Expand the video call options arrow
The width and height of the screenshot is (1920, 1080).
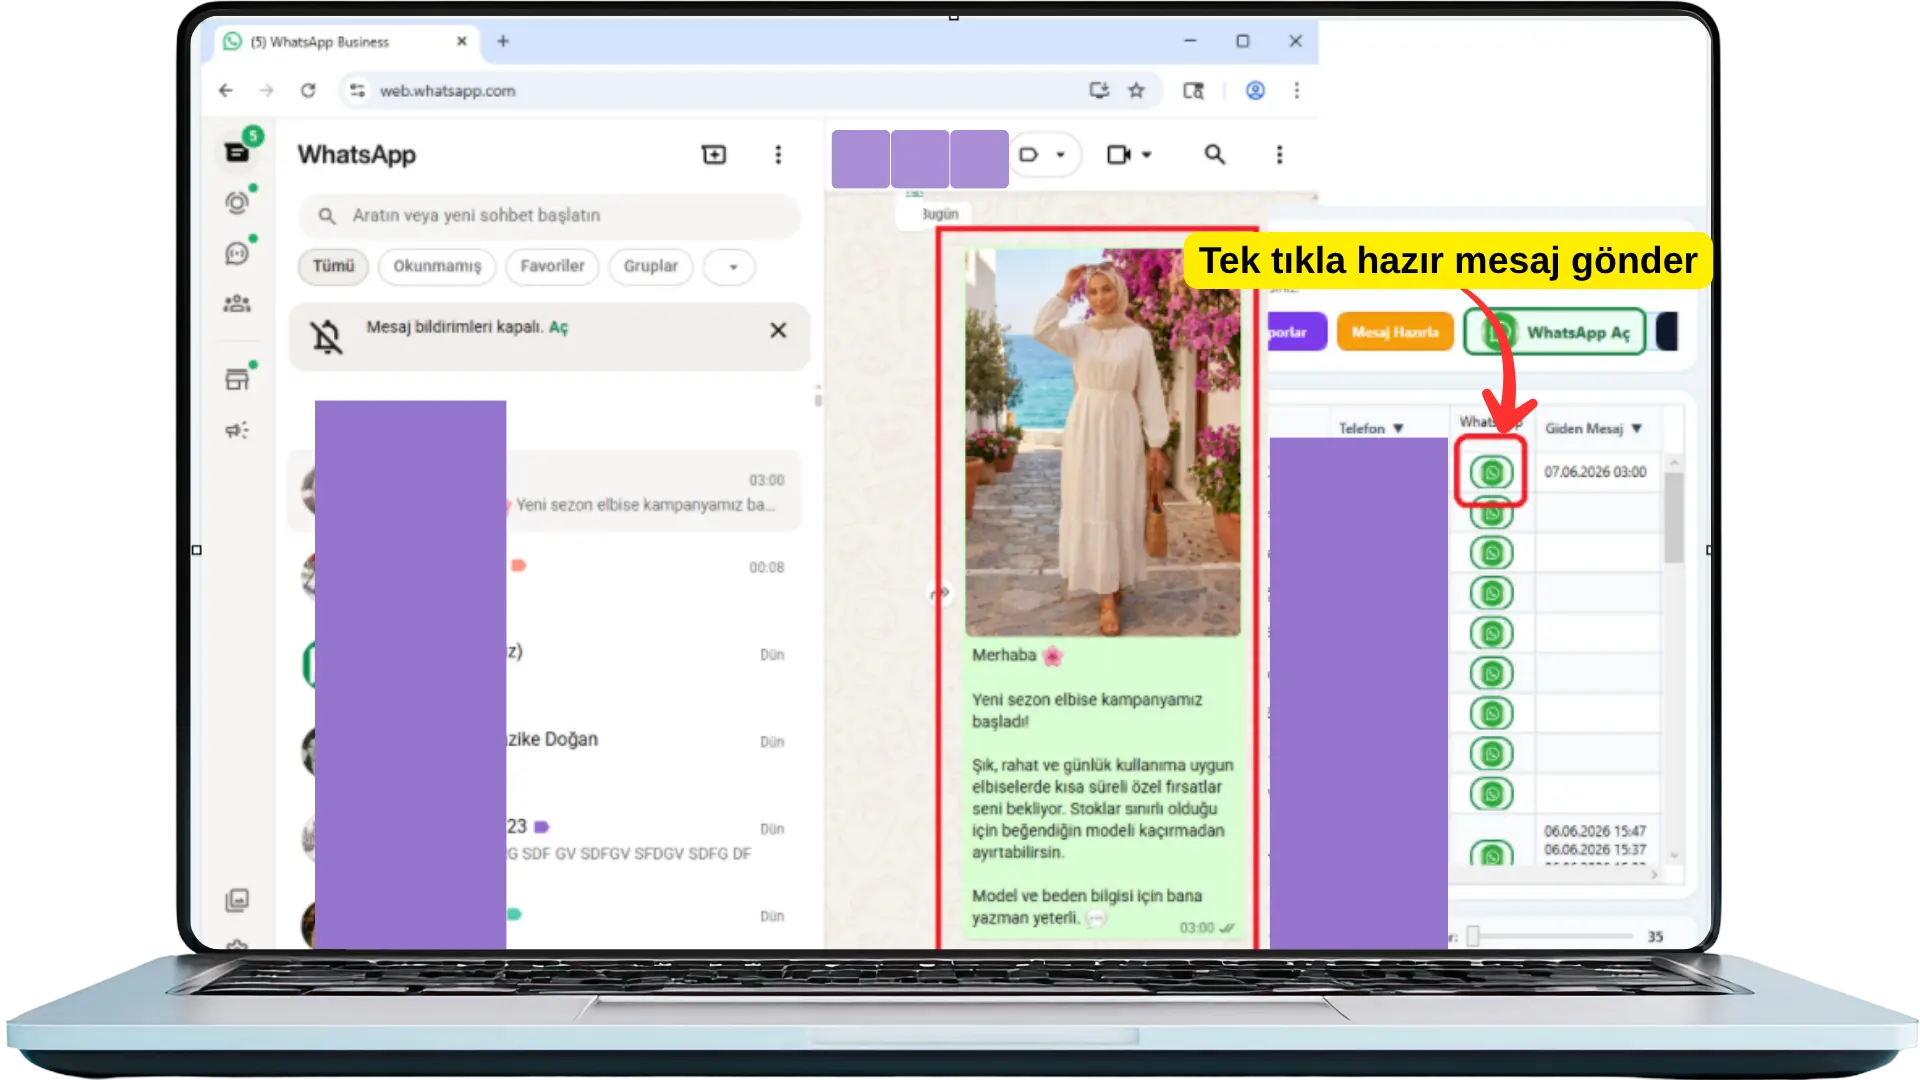1147,155
